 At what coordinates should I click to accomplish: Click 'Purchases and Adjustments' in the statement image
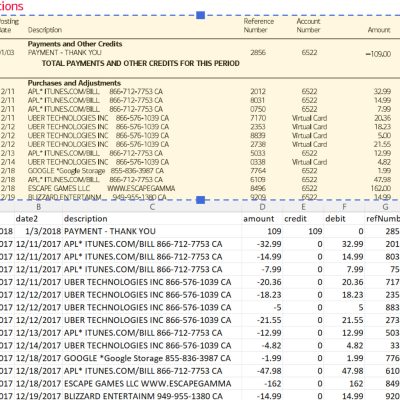point(74,83)
